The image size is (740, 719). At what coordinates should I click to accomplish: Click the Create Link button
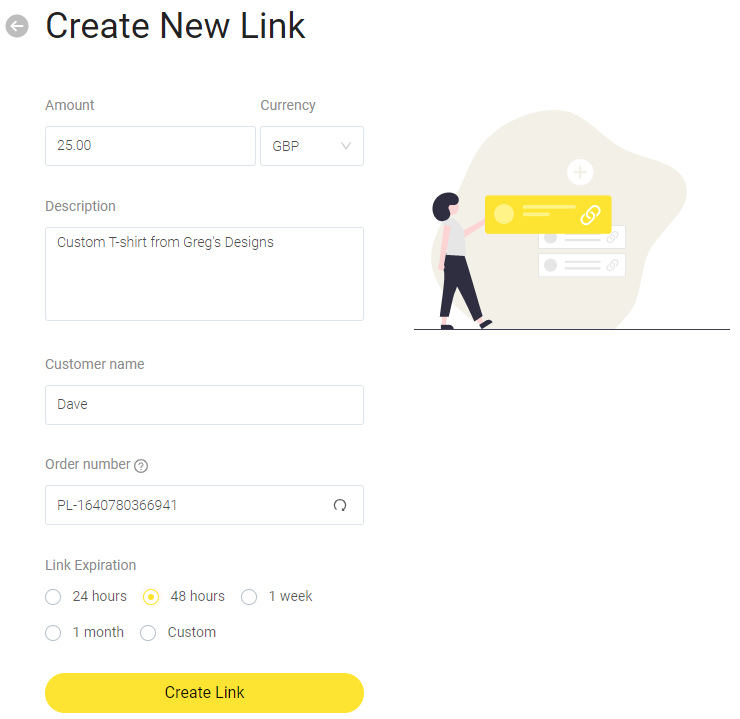tap(204, 693)
